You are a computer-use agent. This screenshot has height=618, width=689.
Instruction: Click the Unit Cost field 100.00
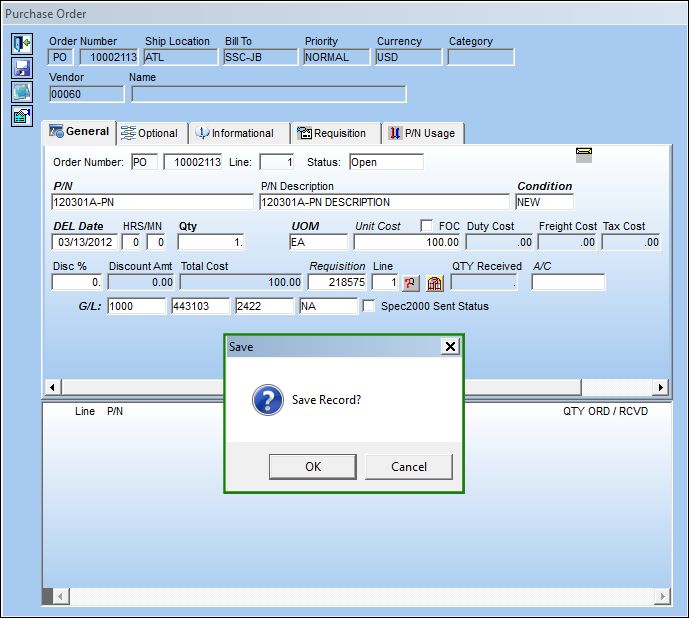coord(407,242)
